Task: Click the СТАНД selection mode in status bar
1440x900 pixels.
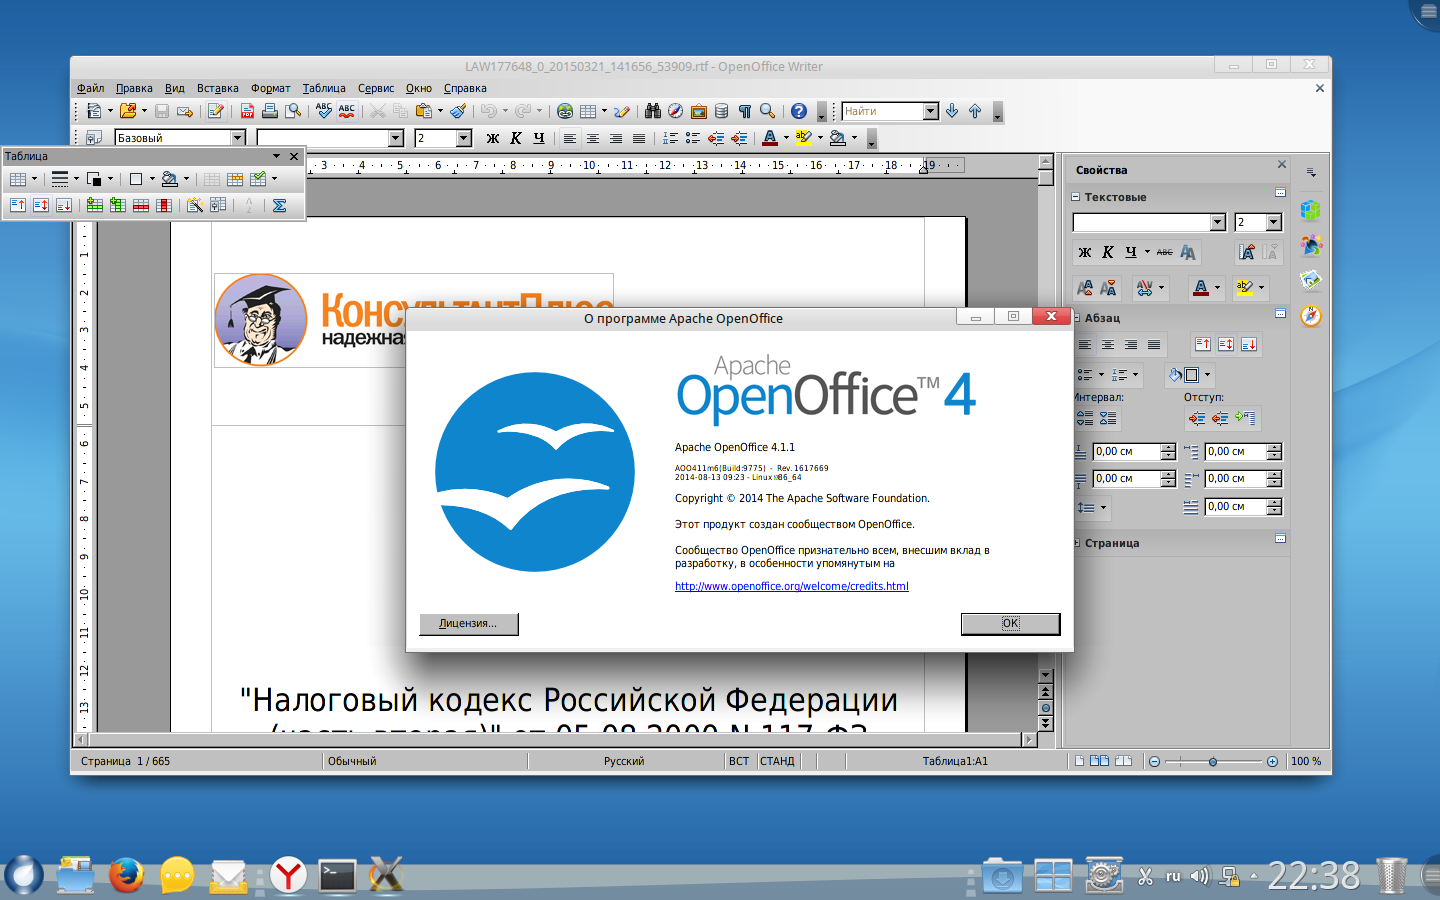Action: click(777, 761)
